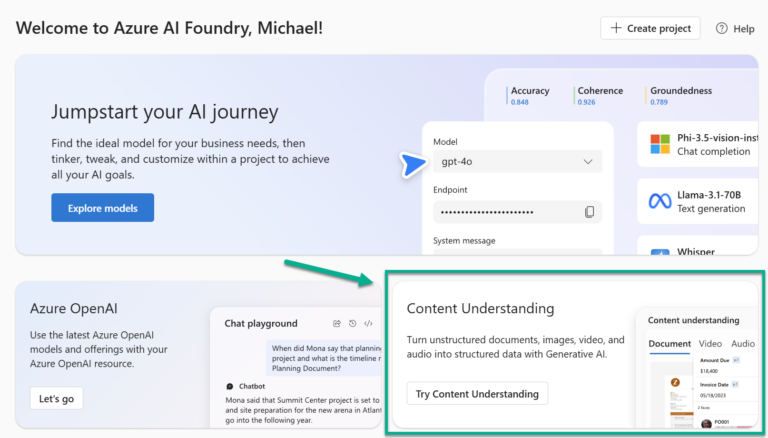Viewport: 768px width, 438px height.
Task: Click the blue cursor arrow beside Model
Action: (x=411, y=165)
